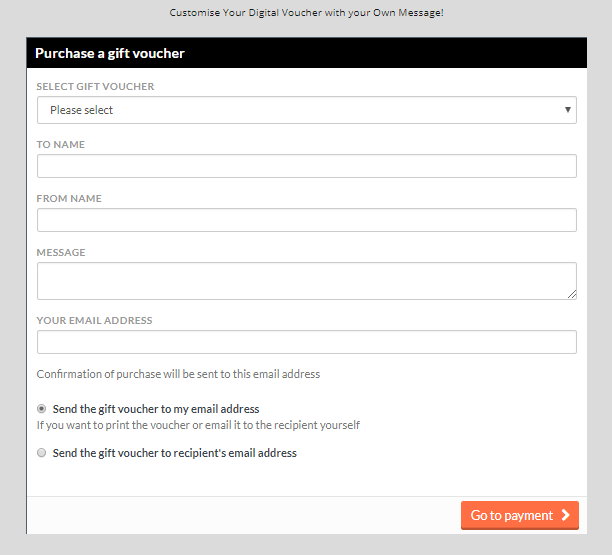Click the dropdown arrow beside 'Please select'
This screenshot has width=612, height=555.
point(568,110)
